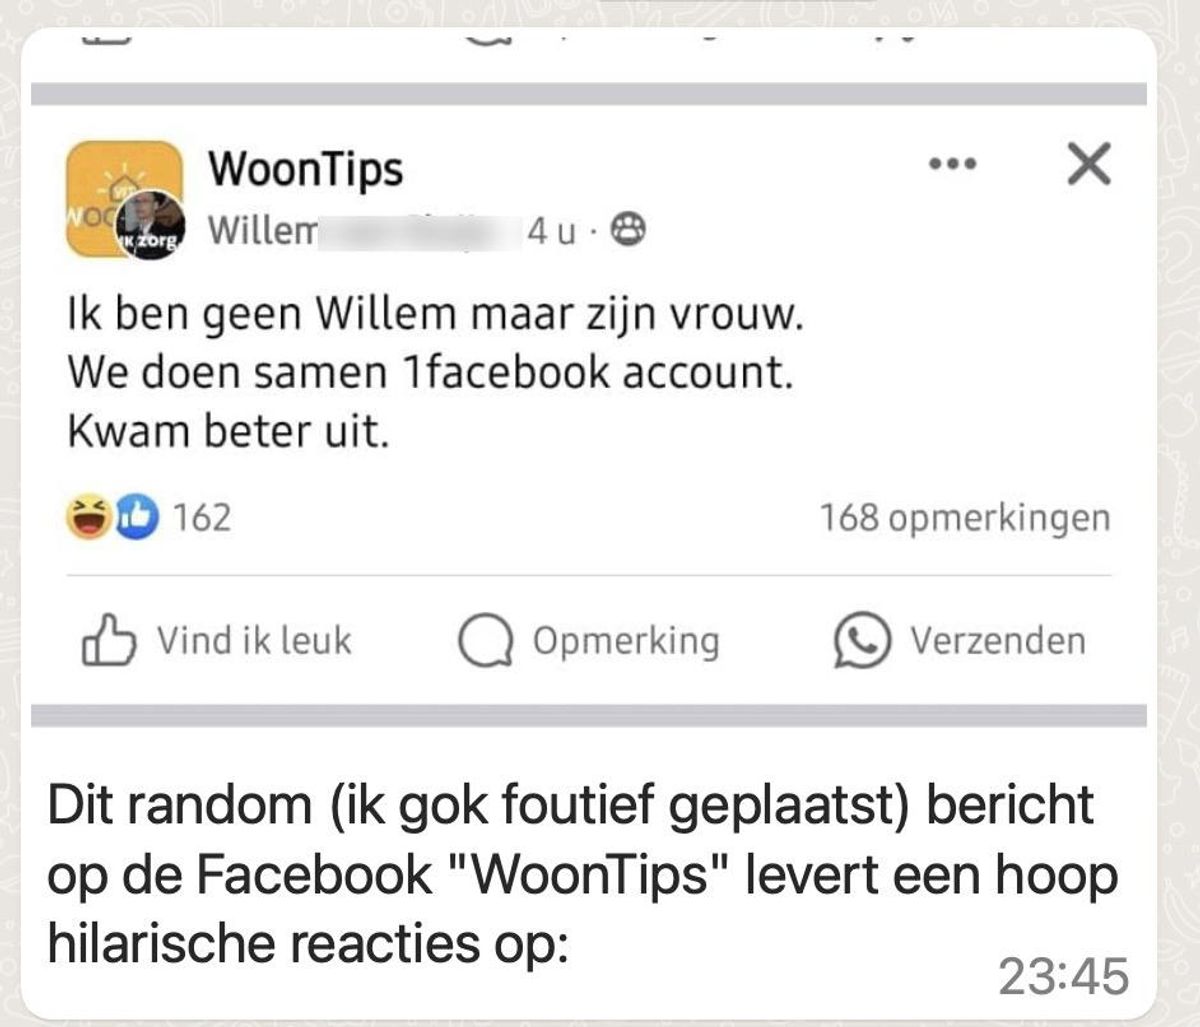Open the three-dots post options menu

(952, 164)
